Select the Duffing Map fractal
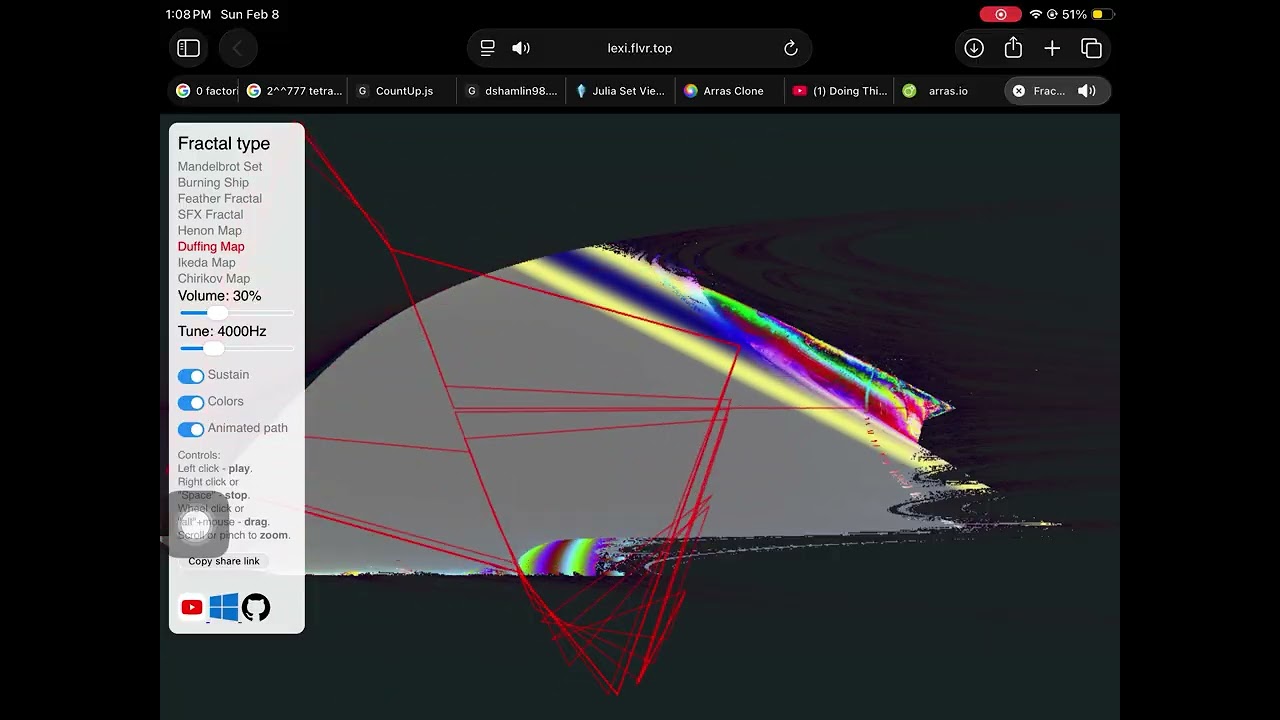The width and height of the screenshot is (1280, 720). pos(211,247)
